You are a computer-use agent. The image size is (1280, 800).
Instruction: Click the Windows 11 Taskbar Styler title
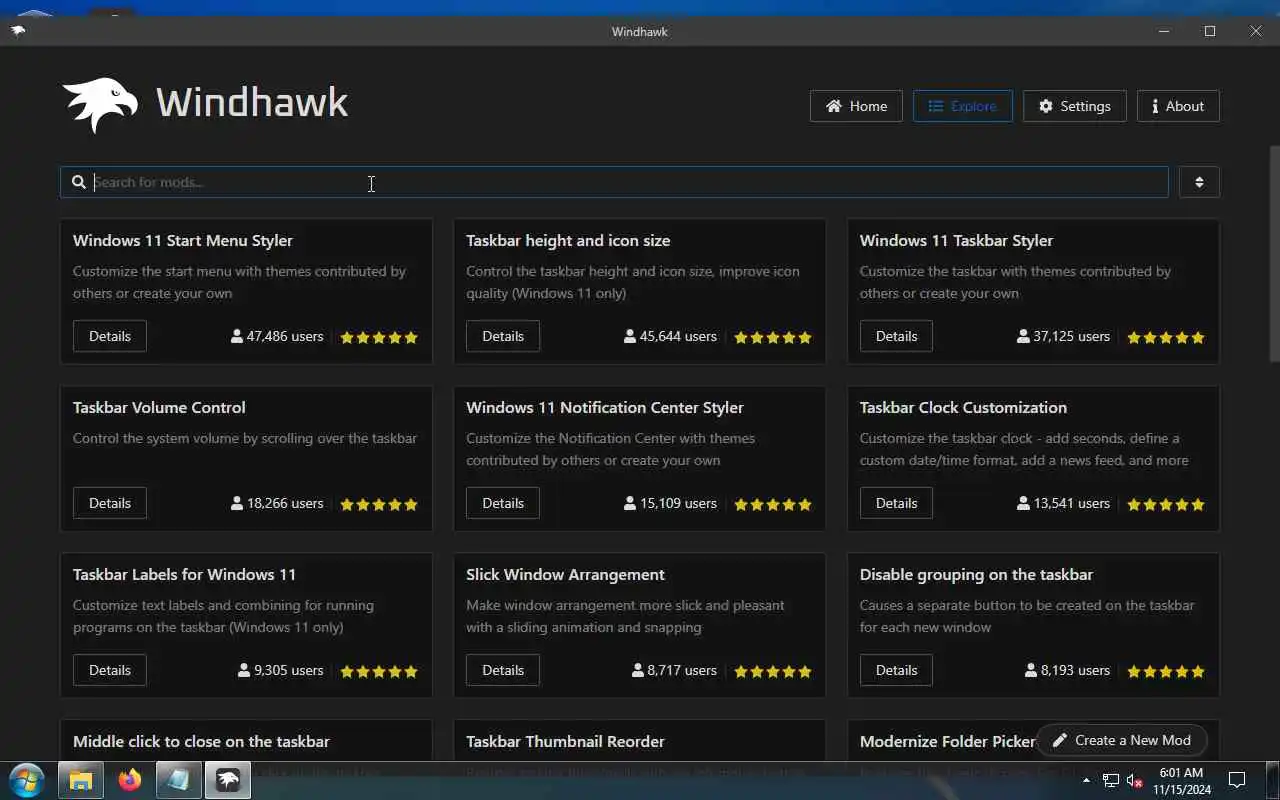(x=956, y=240)
